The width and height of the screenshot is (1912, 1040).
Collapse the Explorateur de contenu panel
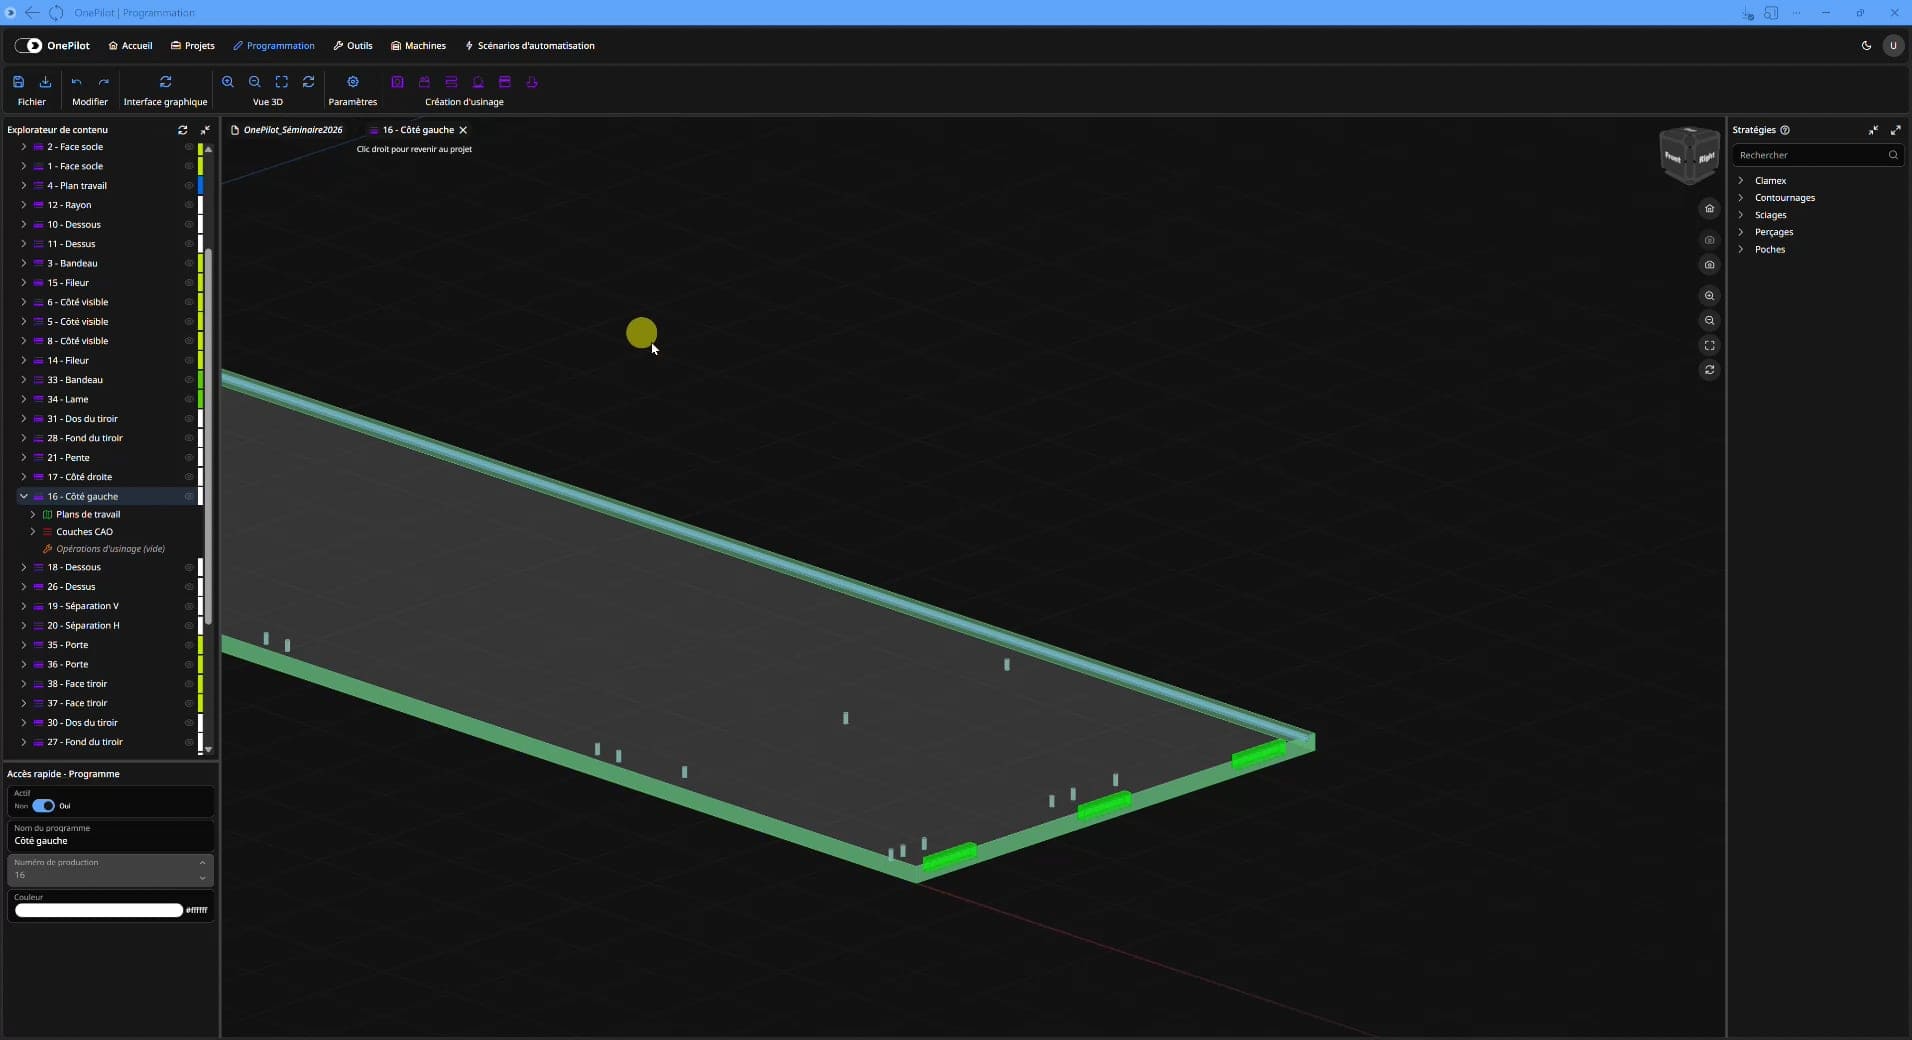pyautogui.click(x=205, y=130)
